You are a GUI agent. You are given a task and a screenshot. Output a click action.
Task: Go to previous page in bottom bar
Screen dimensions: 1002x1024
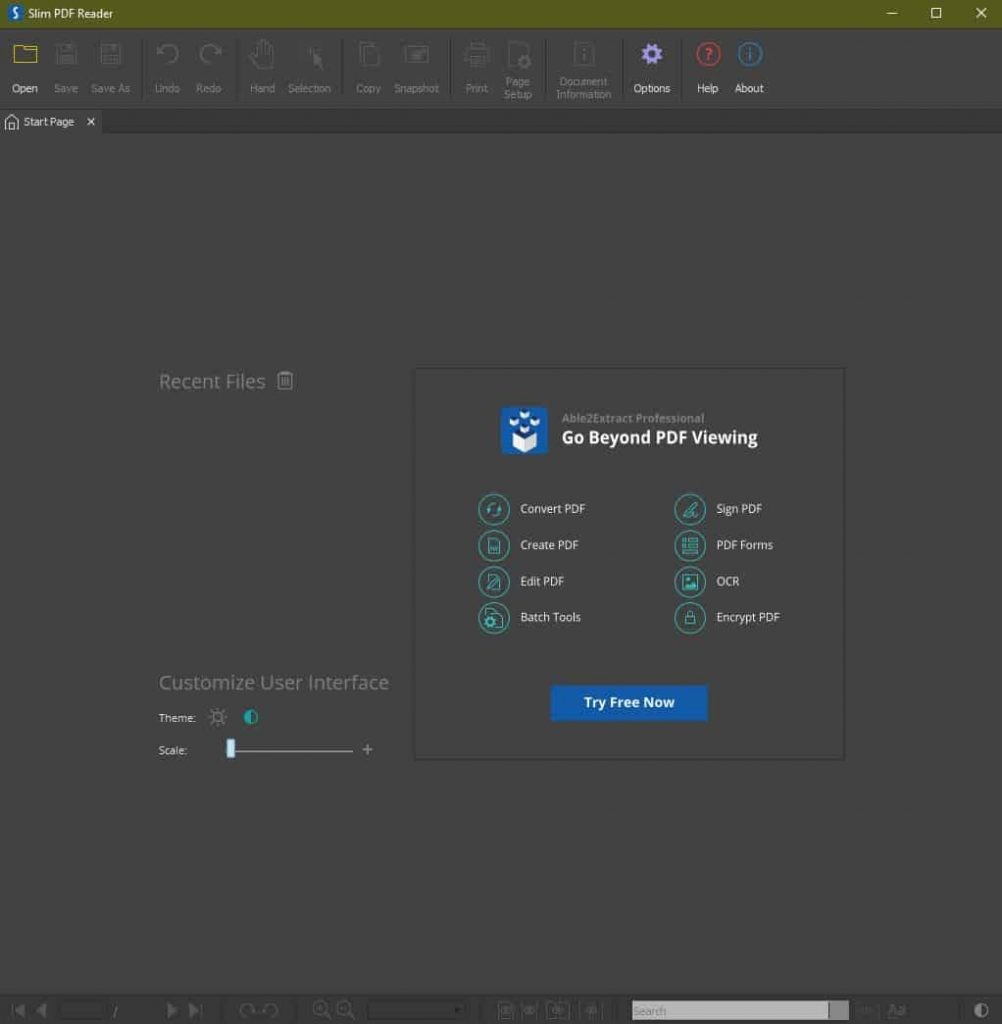[x=42, y=1010]
